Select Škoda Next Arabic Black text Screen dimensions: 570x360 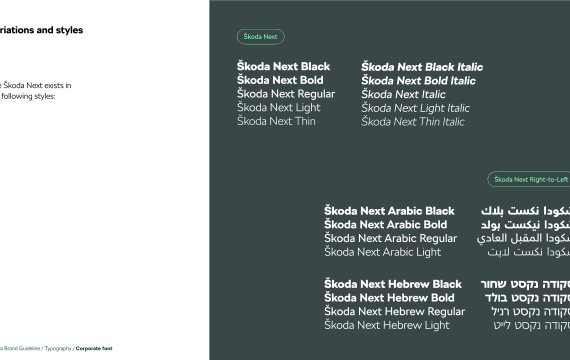click(x=389, y=211)
